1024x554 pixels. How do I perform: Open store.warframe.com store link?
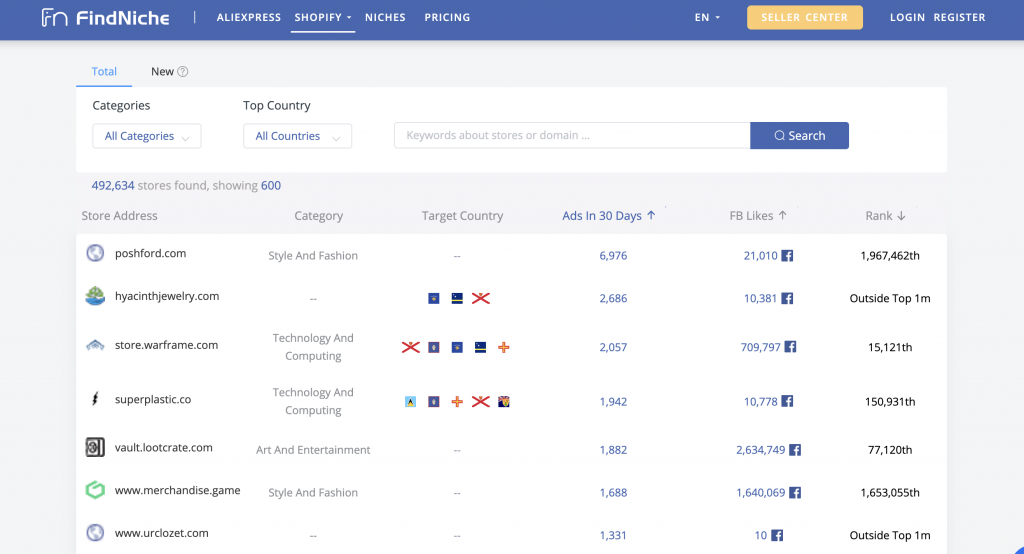167,345
